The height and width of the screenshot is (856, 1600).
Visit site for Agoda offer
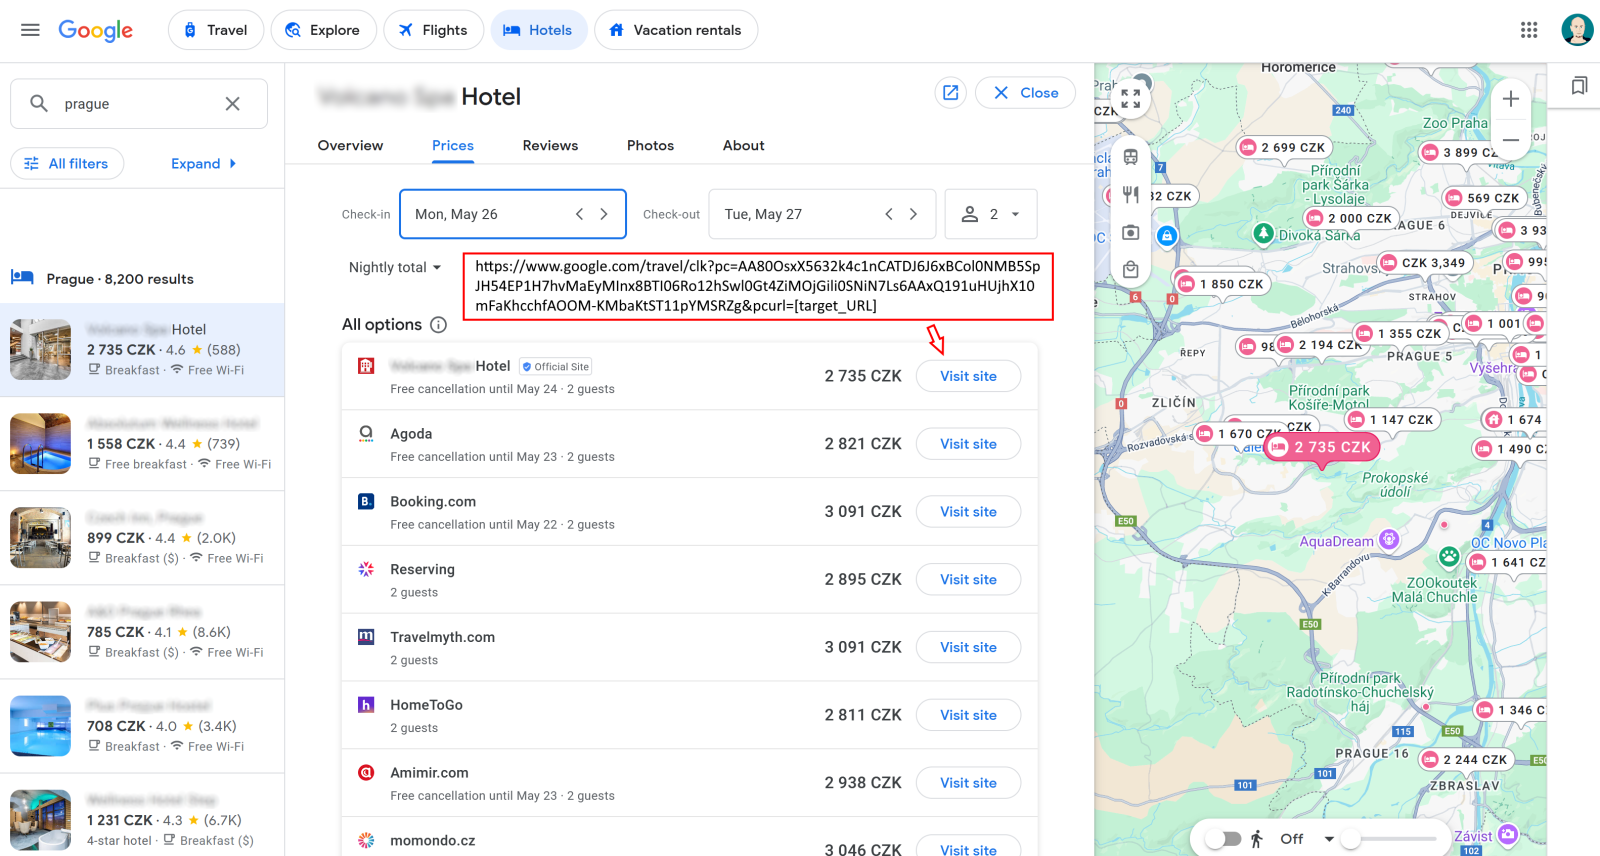pyautogui.click(x=968, y=444)
